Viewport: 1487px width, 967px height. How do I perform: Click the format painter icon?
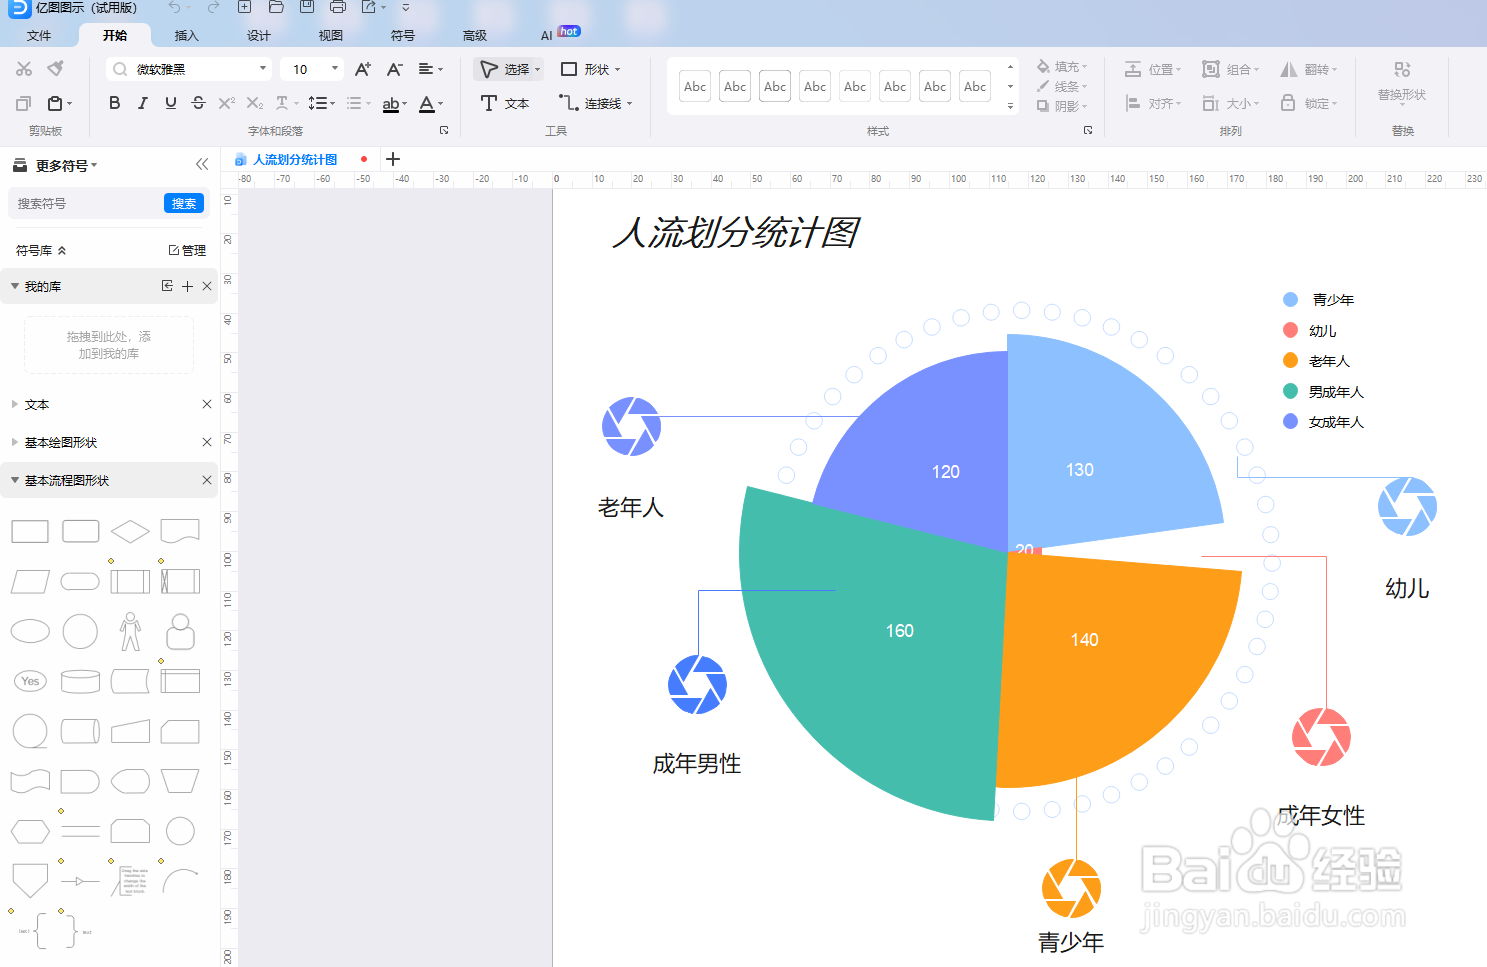[x=56, y=68]
